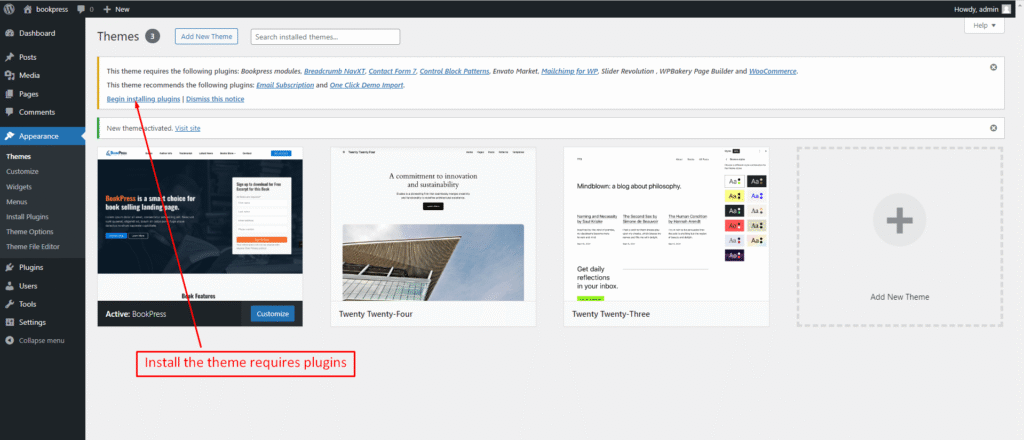
Task: Follow the Breadcrumb NavXT link
Action: 334,71
